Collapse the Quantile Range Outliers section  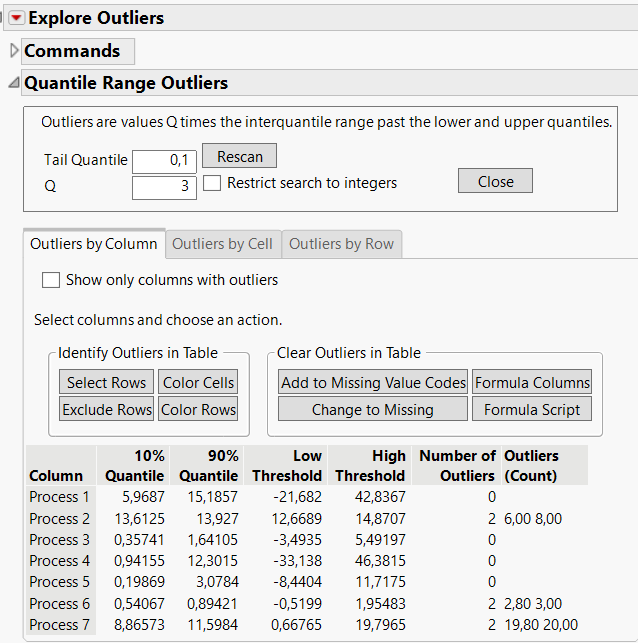(13, 84)
